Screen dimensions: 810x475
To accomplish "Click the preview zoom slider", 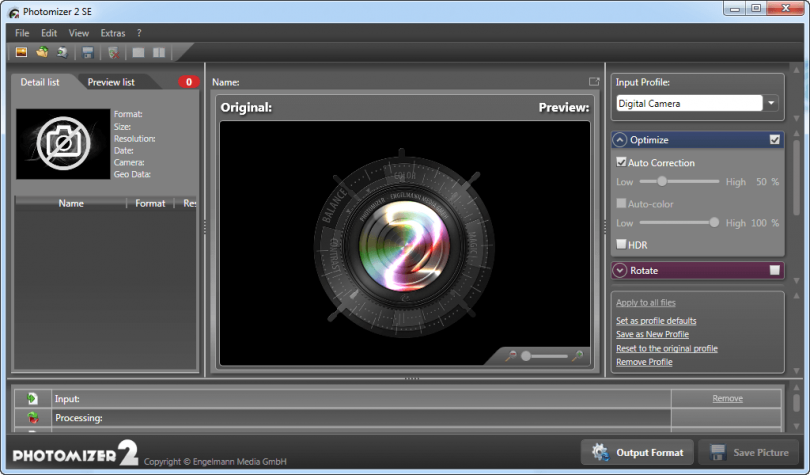I will (544, 356).
